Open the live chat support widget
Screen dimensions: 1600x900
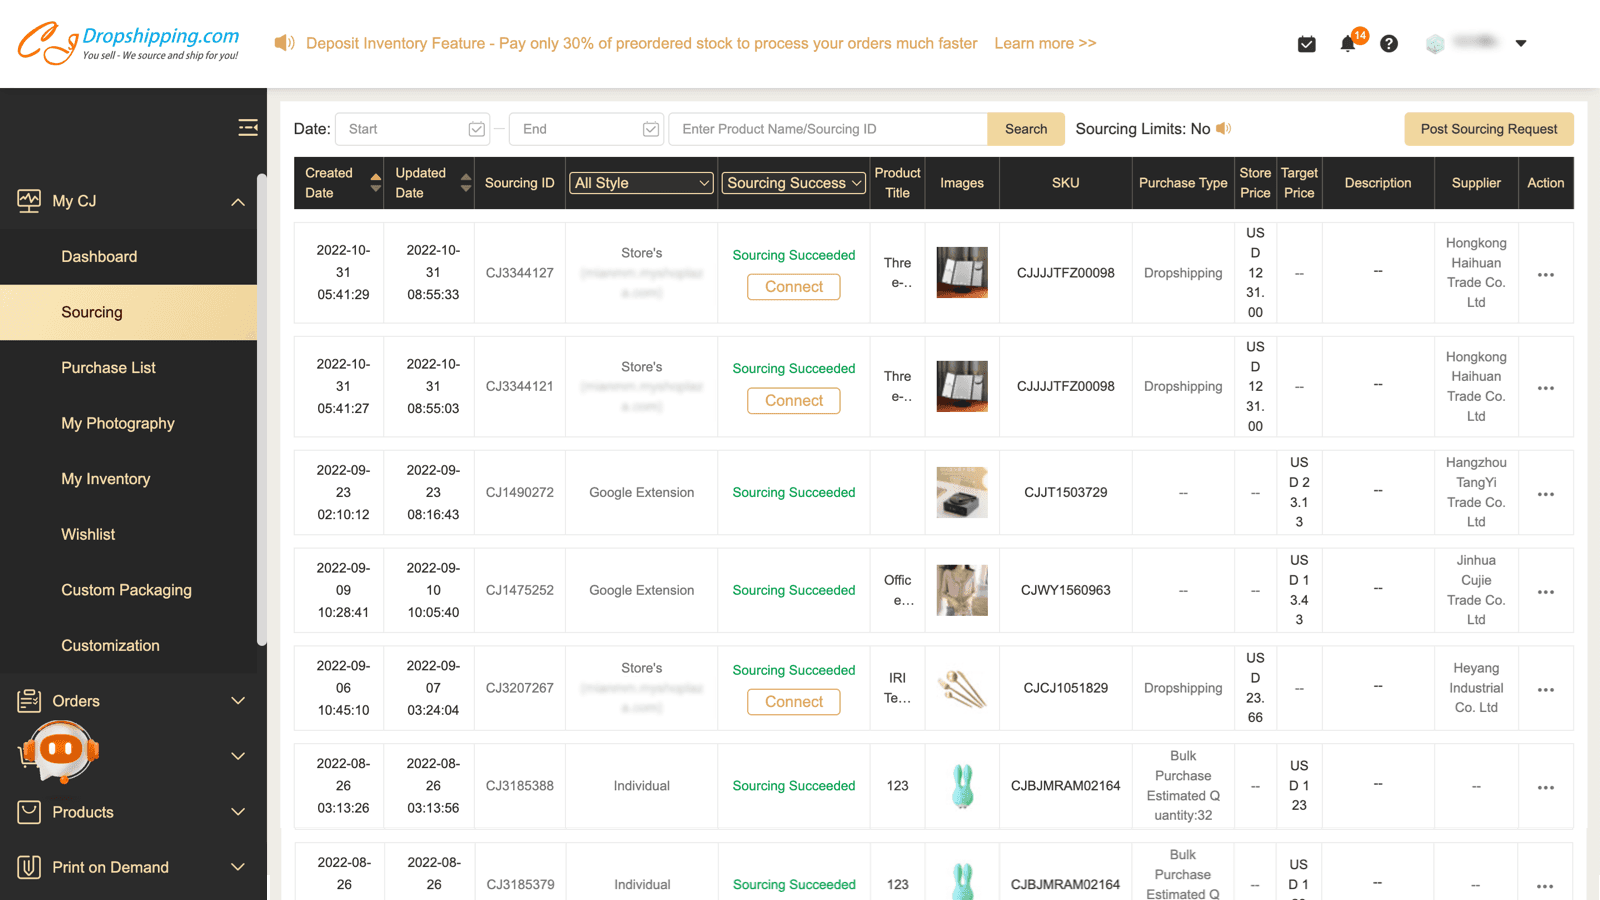pyautogui.click(x=57, y=752)
